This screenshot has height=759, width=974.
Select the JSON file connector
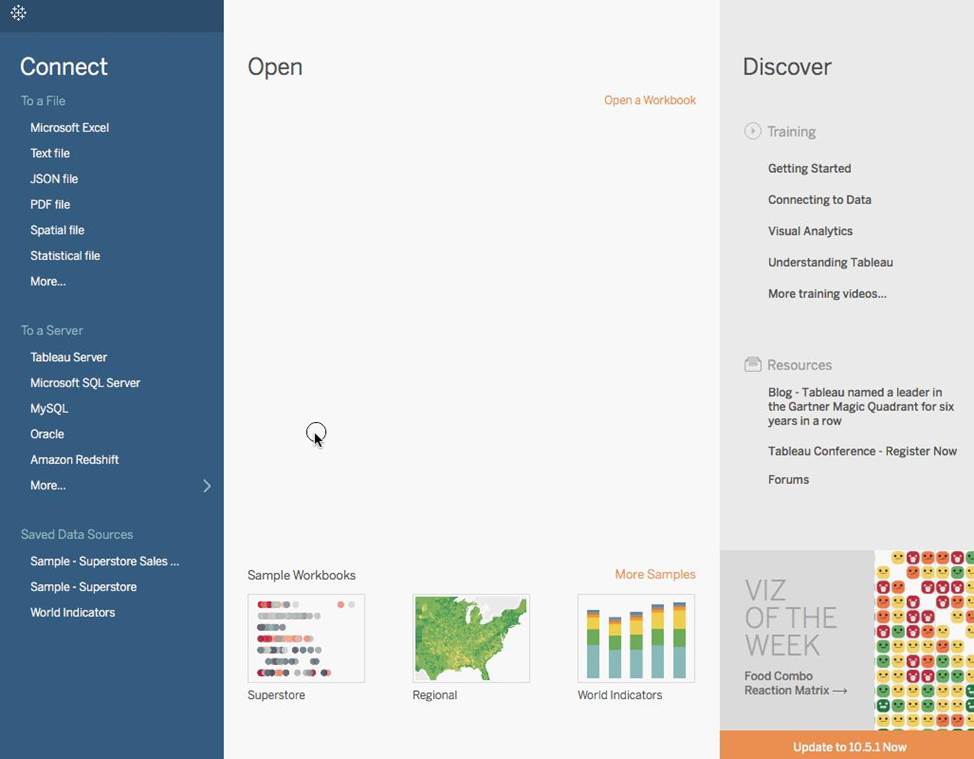click(x=54, y=179)
